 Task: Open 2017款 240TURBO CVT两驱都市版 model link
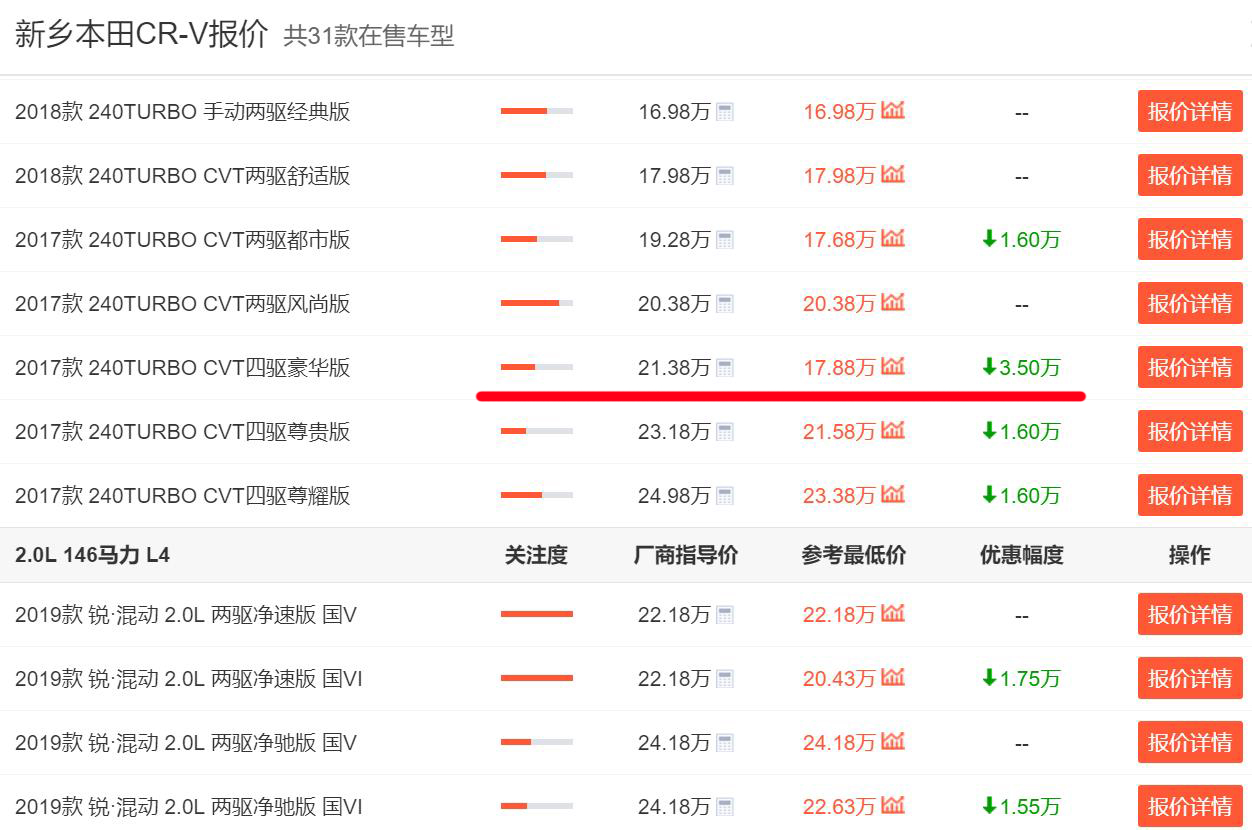pyautogui.click(x=183, y=240)
